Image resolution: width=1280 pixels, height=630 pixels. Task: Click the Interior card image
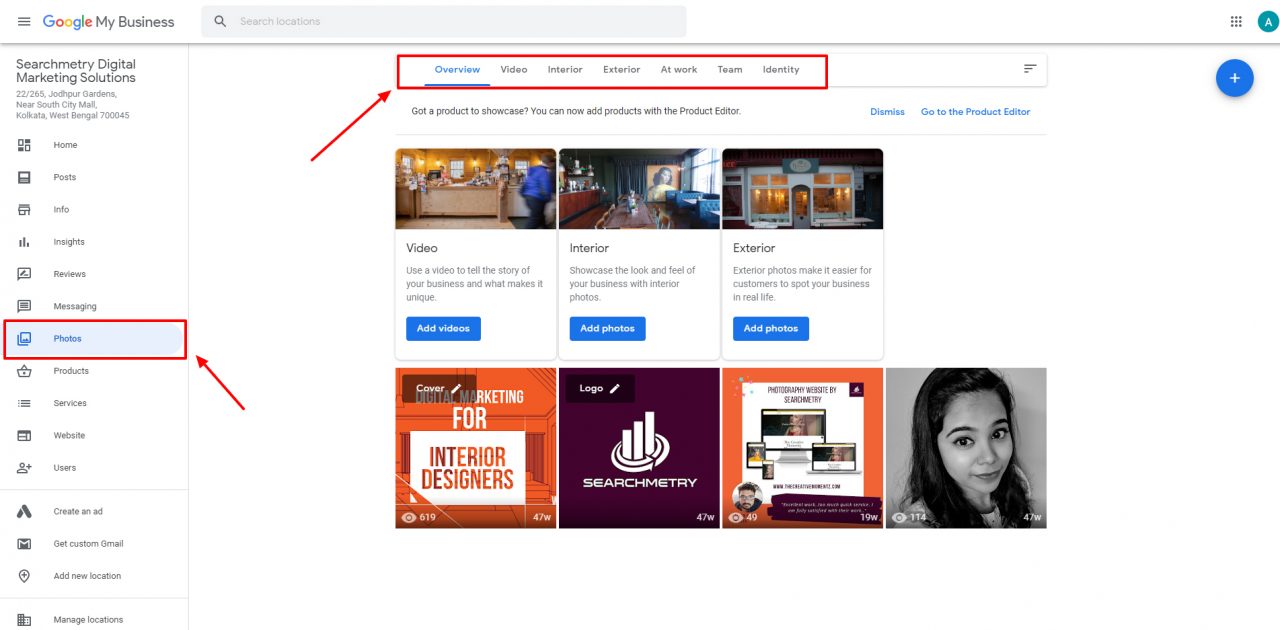(639, 189)
